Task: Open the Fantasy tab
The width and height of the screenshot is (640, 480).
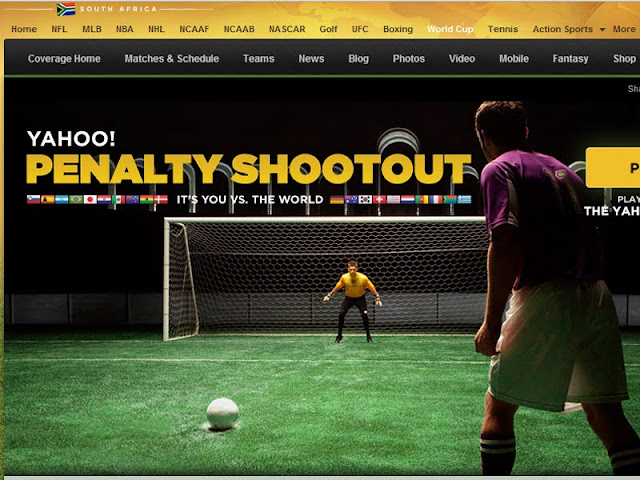Action: pyautogui.click(x=571, y=59)
